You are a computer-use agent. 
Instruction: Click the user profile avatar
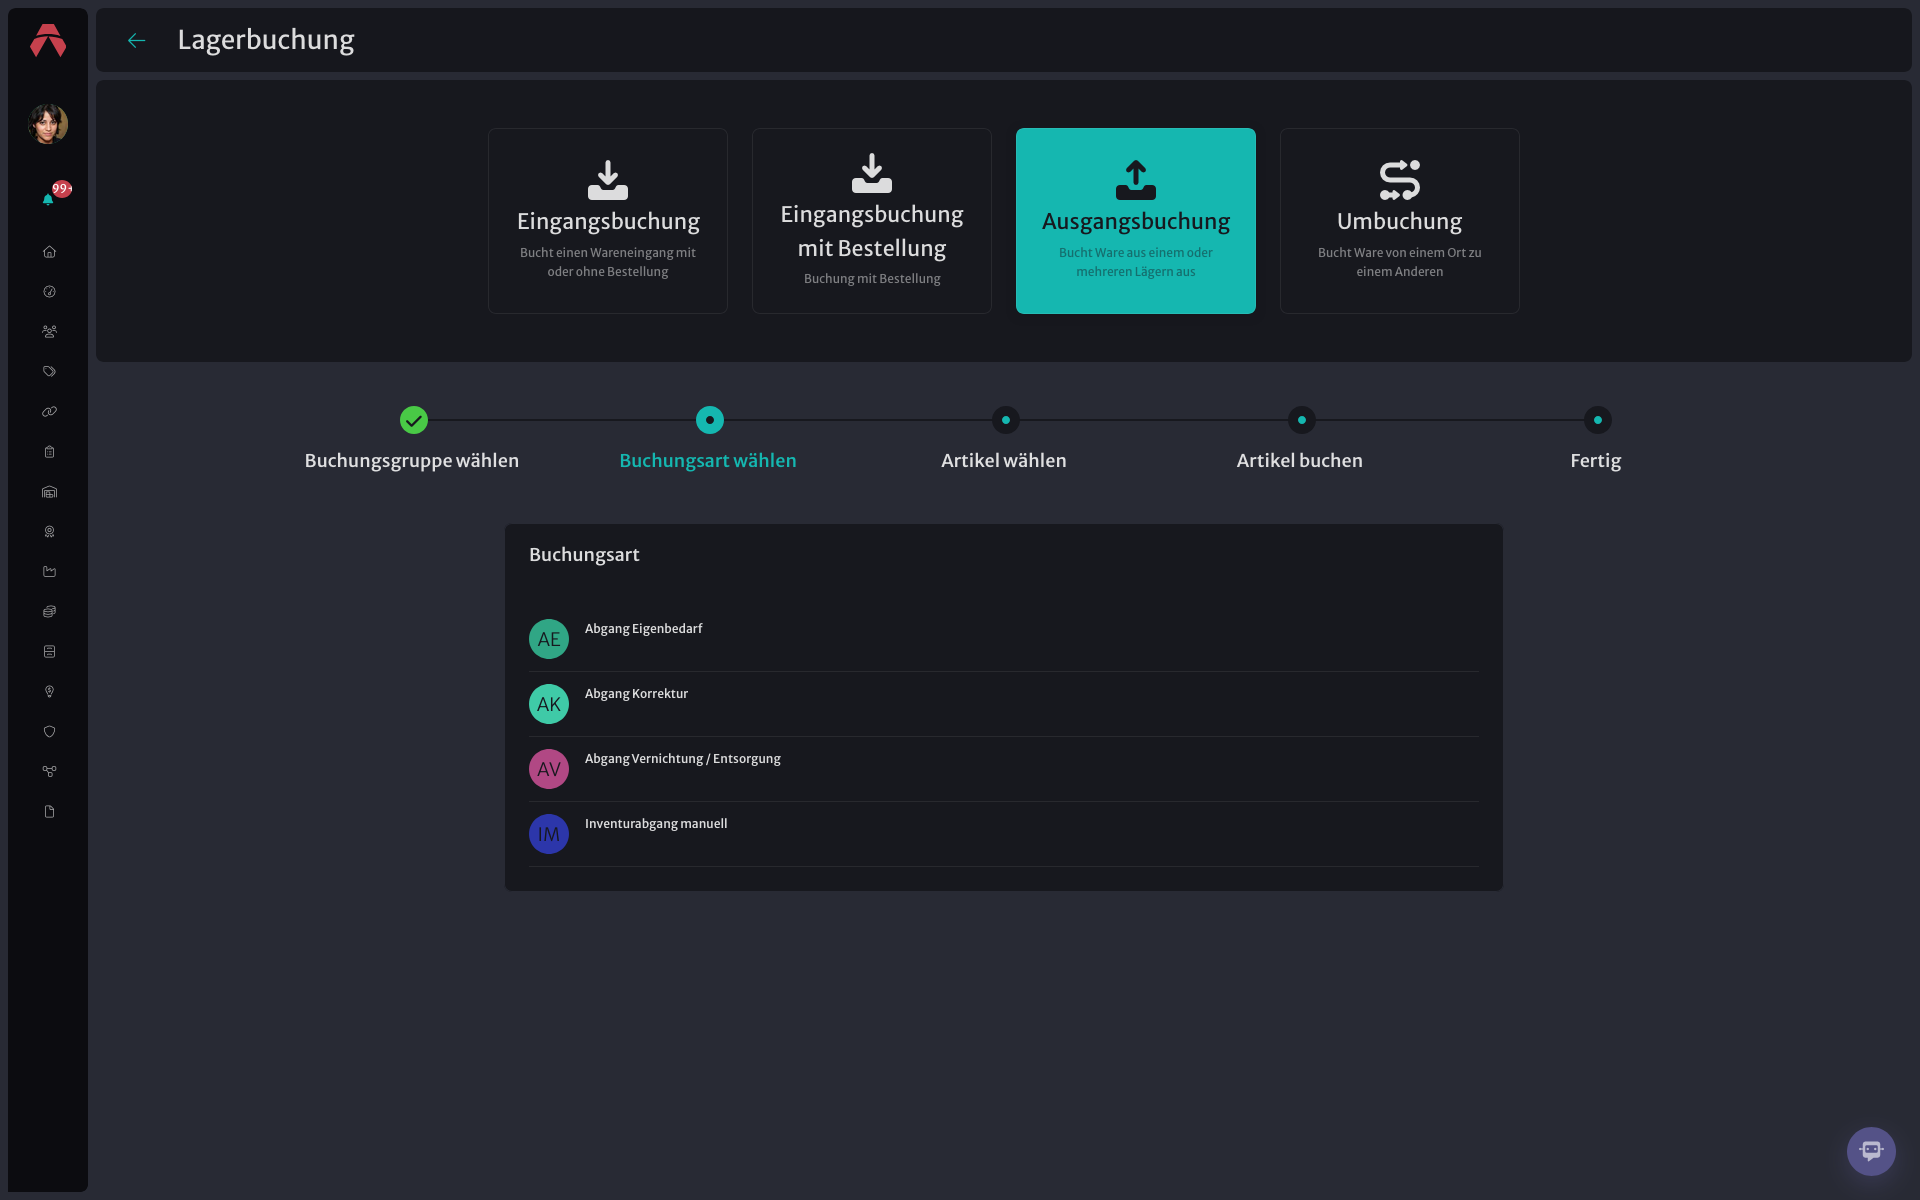pos(48,124)
